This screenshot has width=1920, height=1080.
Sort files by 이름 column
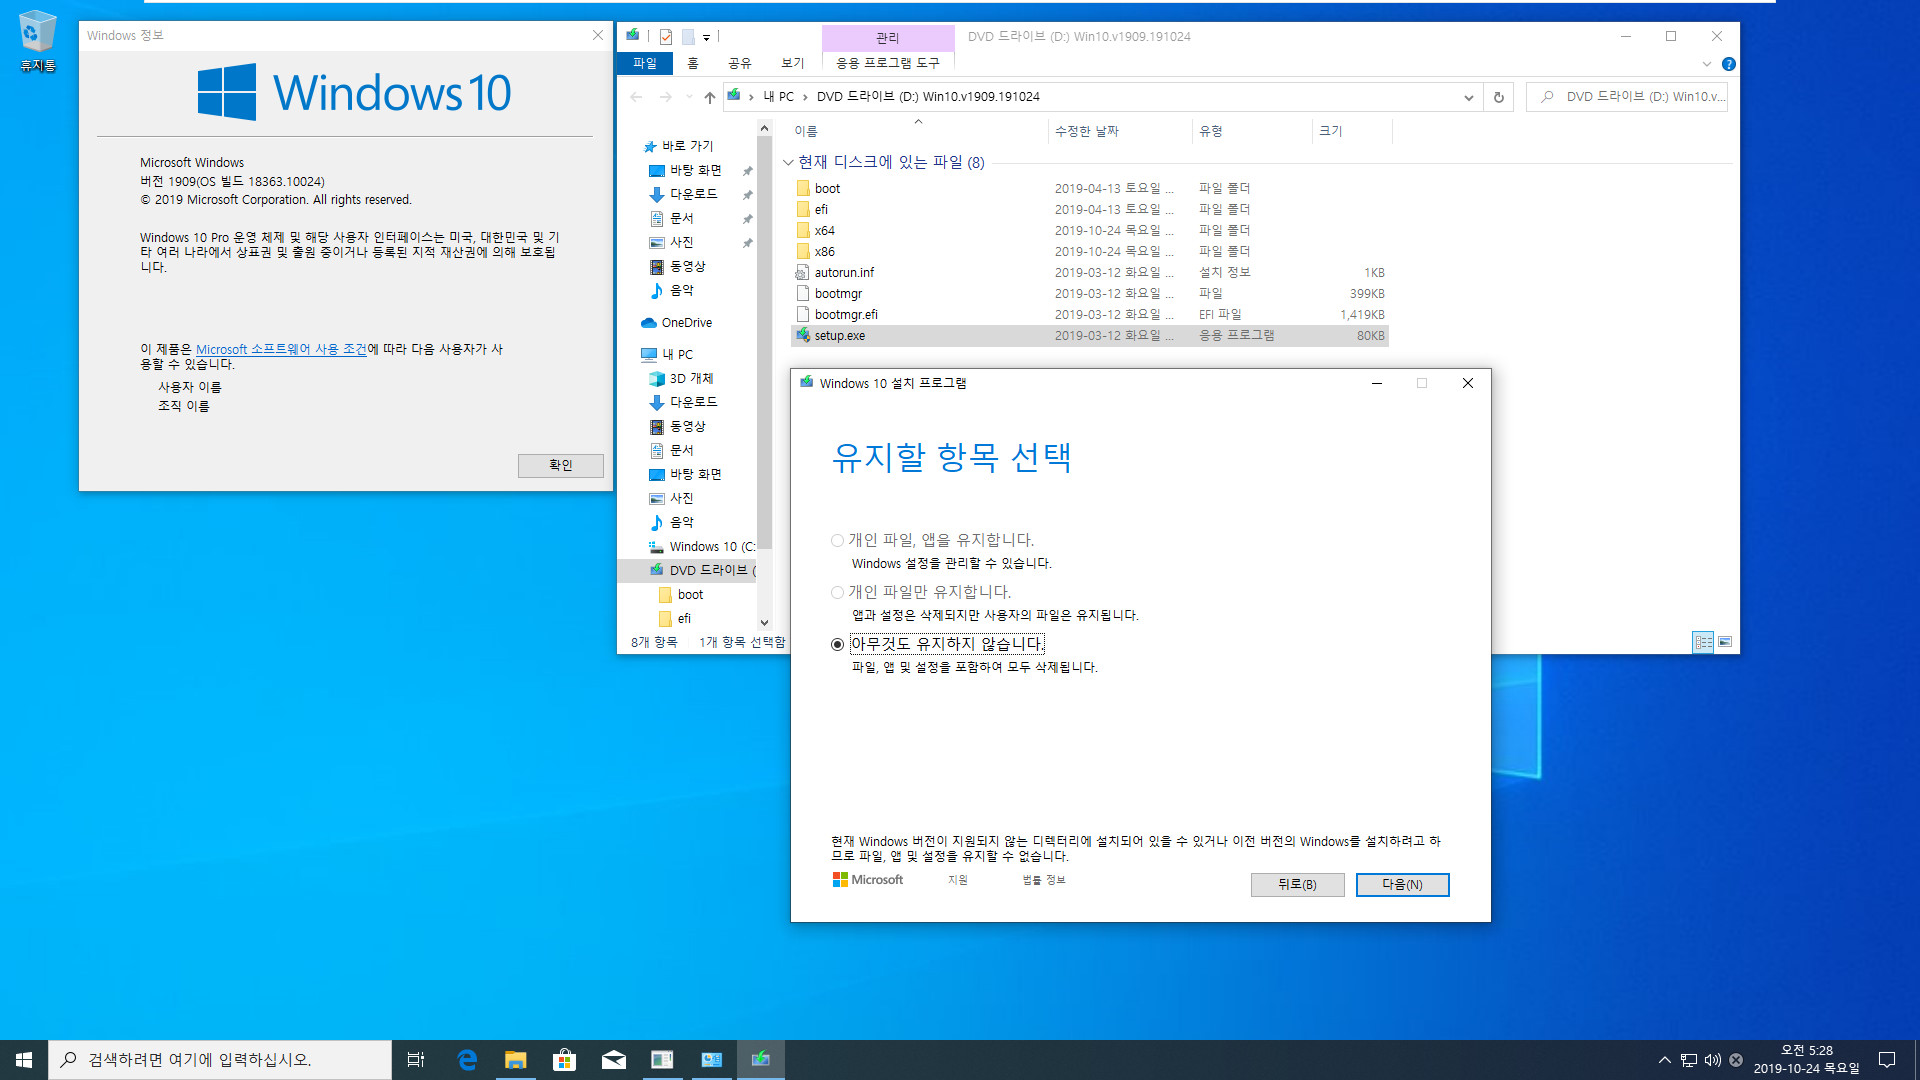point(916,131)
